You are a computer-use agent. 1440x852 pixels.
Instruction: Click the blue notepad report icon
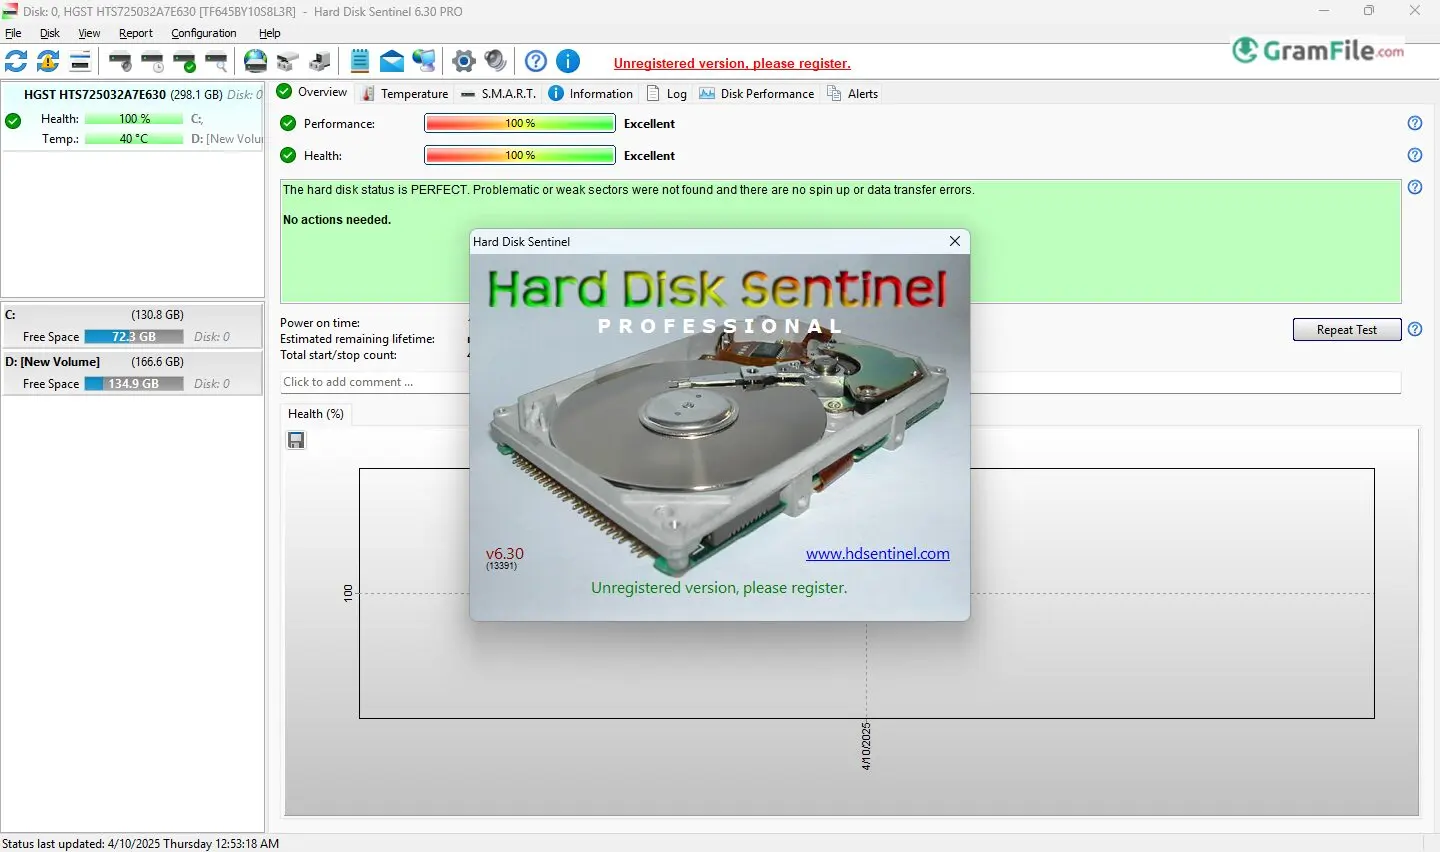[360, 62]
